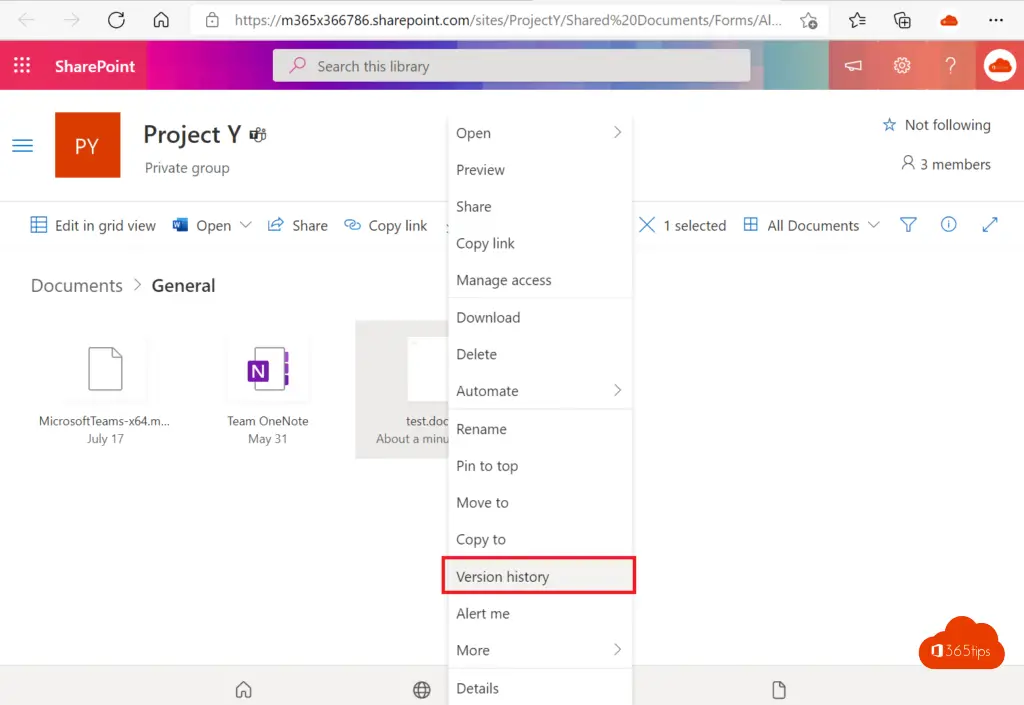
Task: Click the browser address bar URL
Action: [507, 20]
